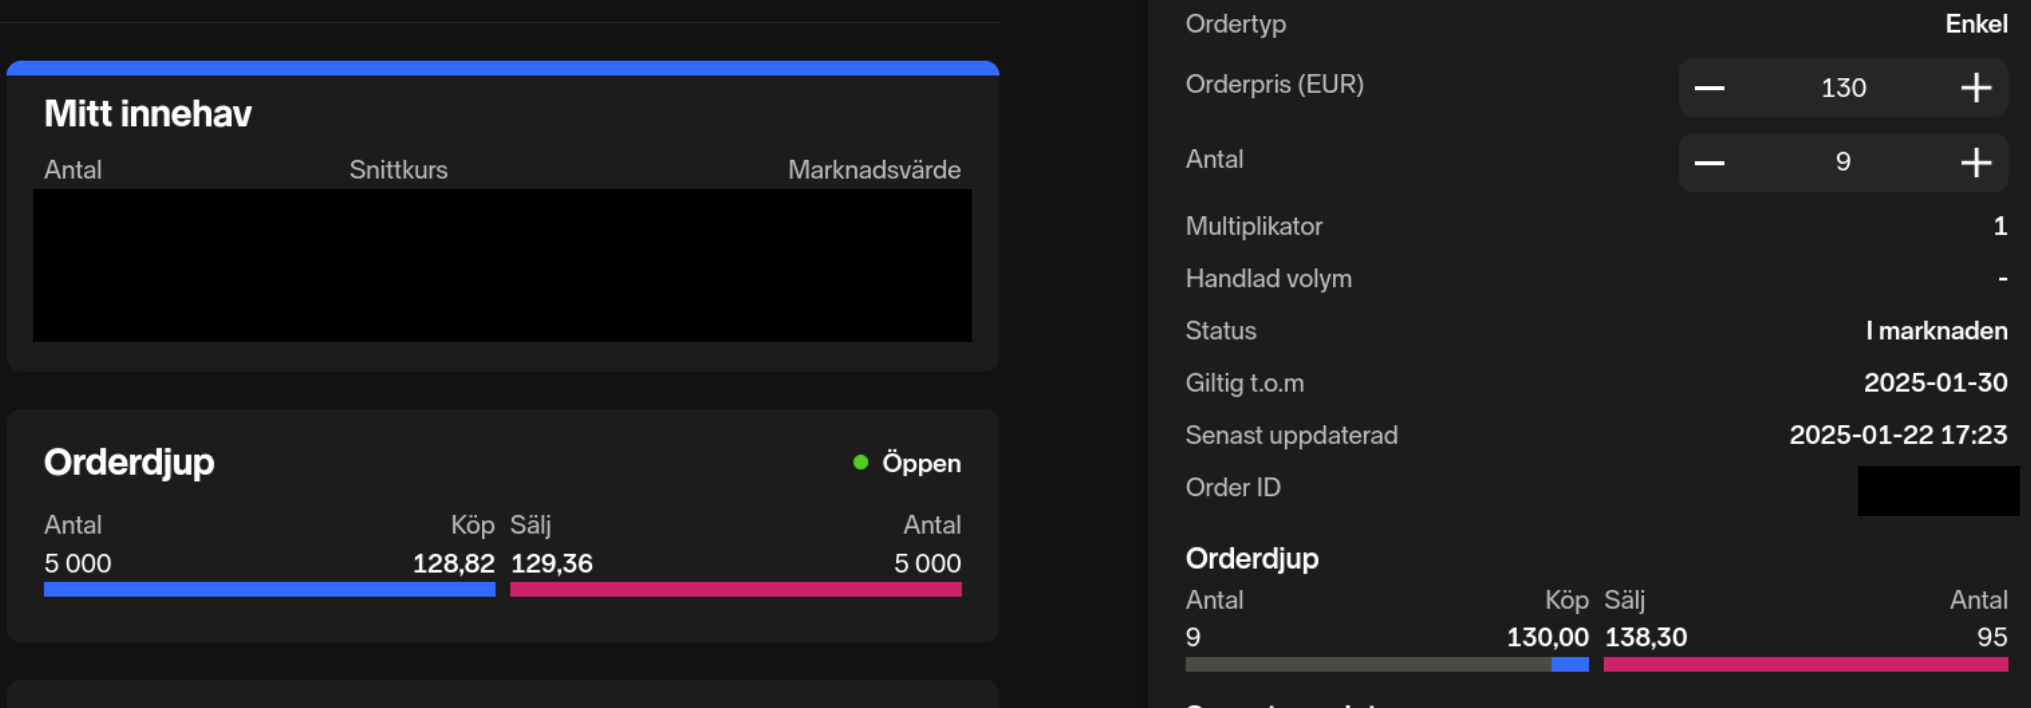This screenshot has height=708, width=2031.
Task: Click the Marknadsvärde column header
Action: pos(874,170)
